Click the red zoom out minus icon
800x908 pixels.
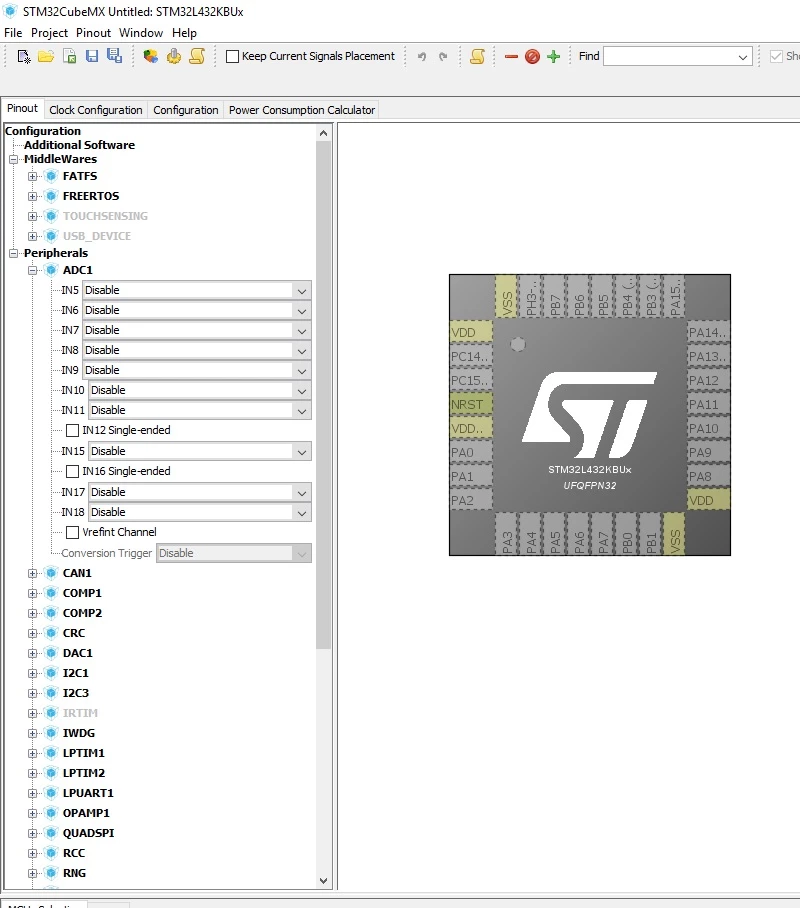[x=511, y=56]
